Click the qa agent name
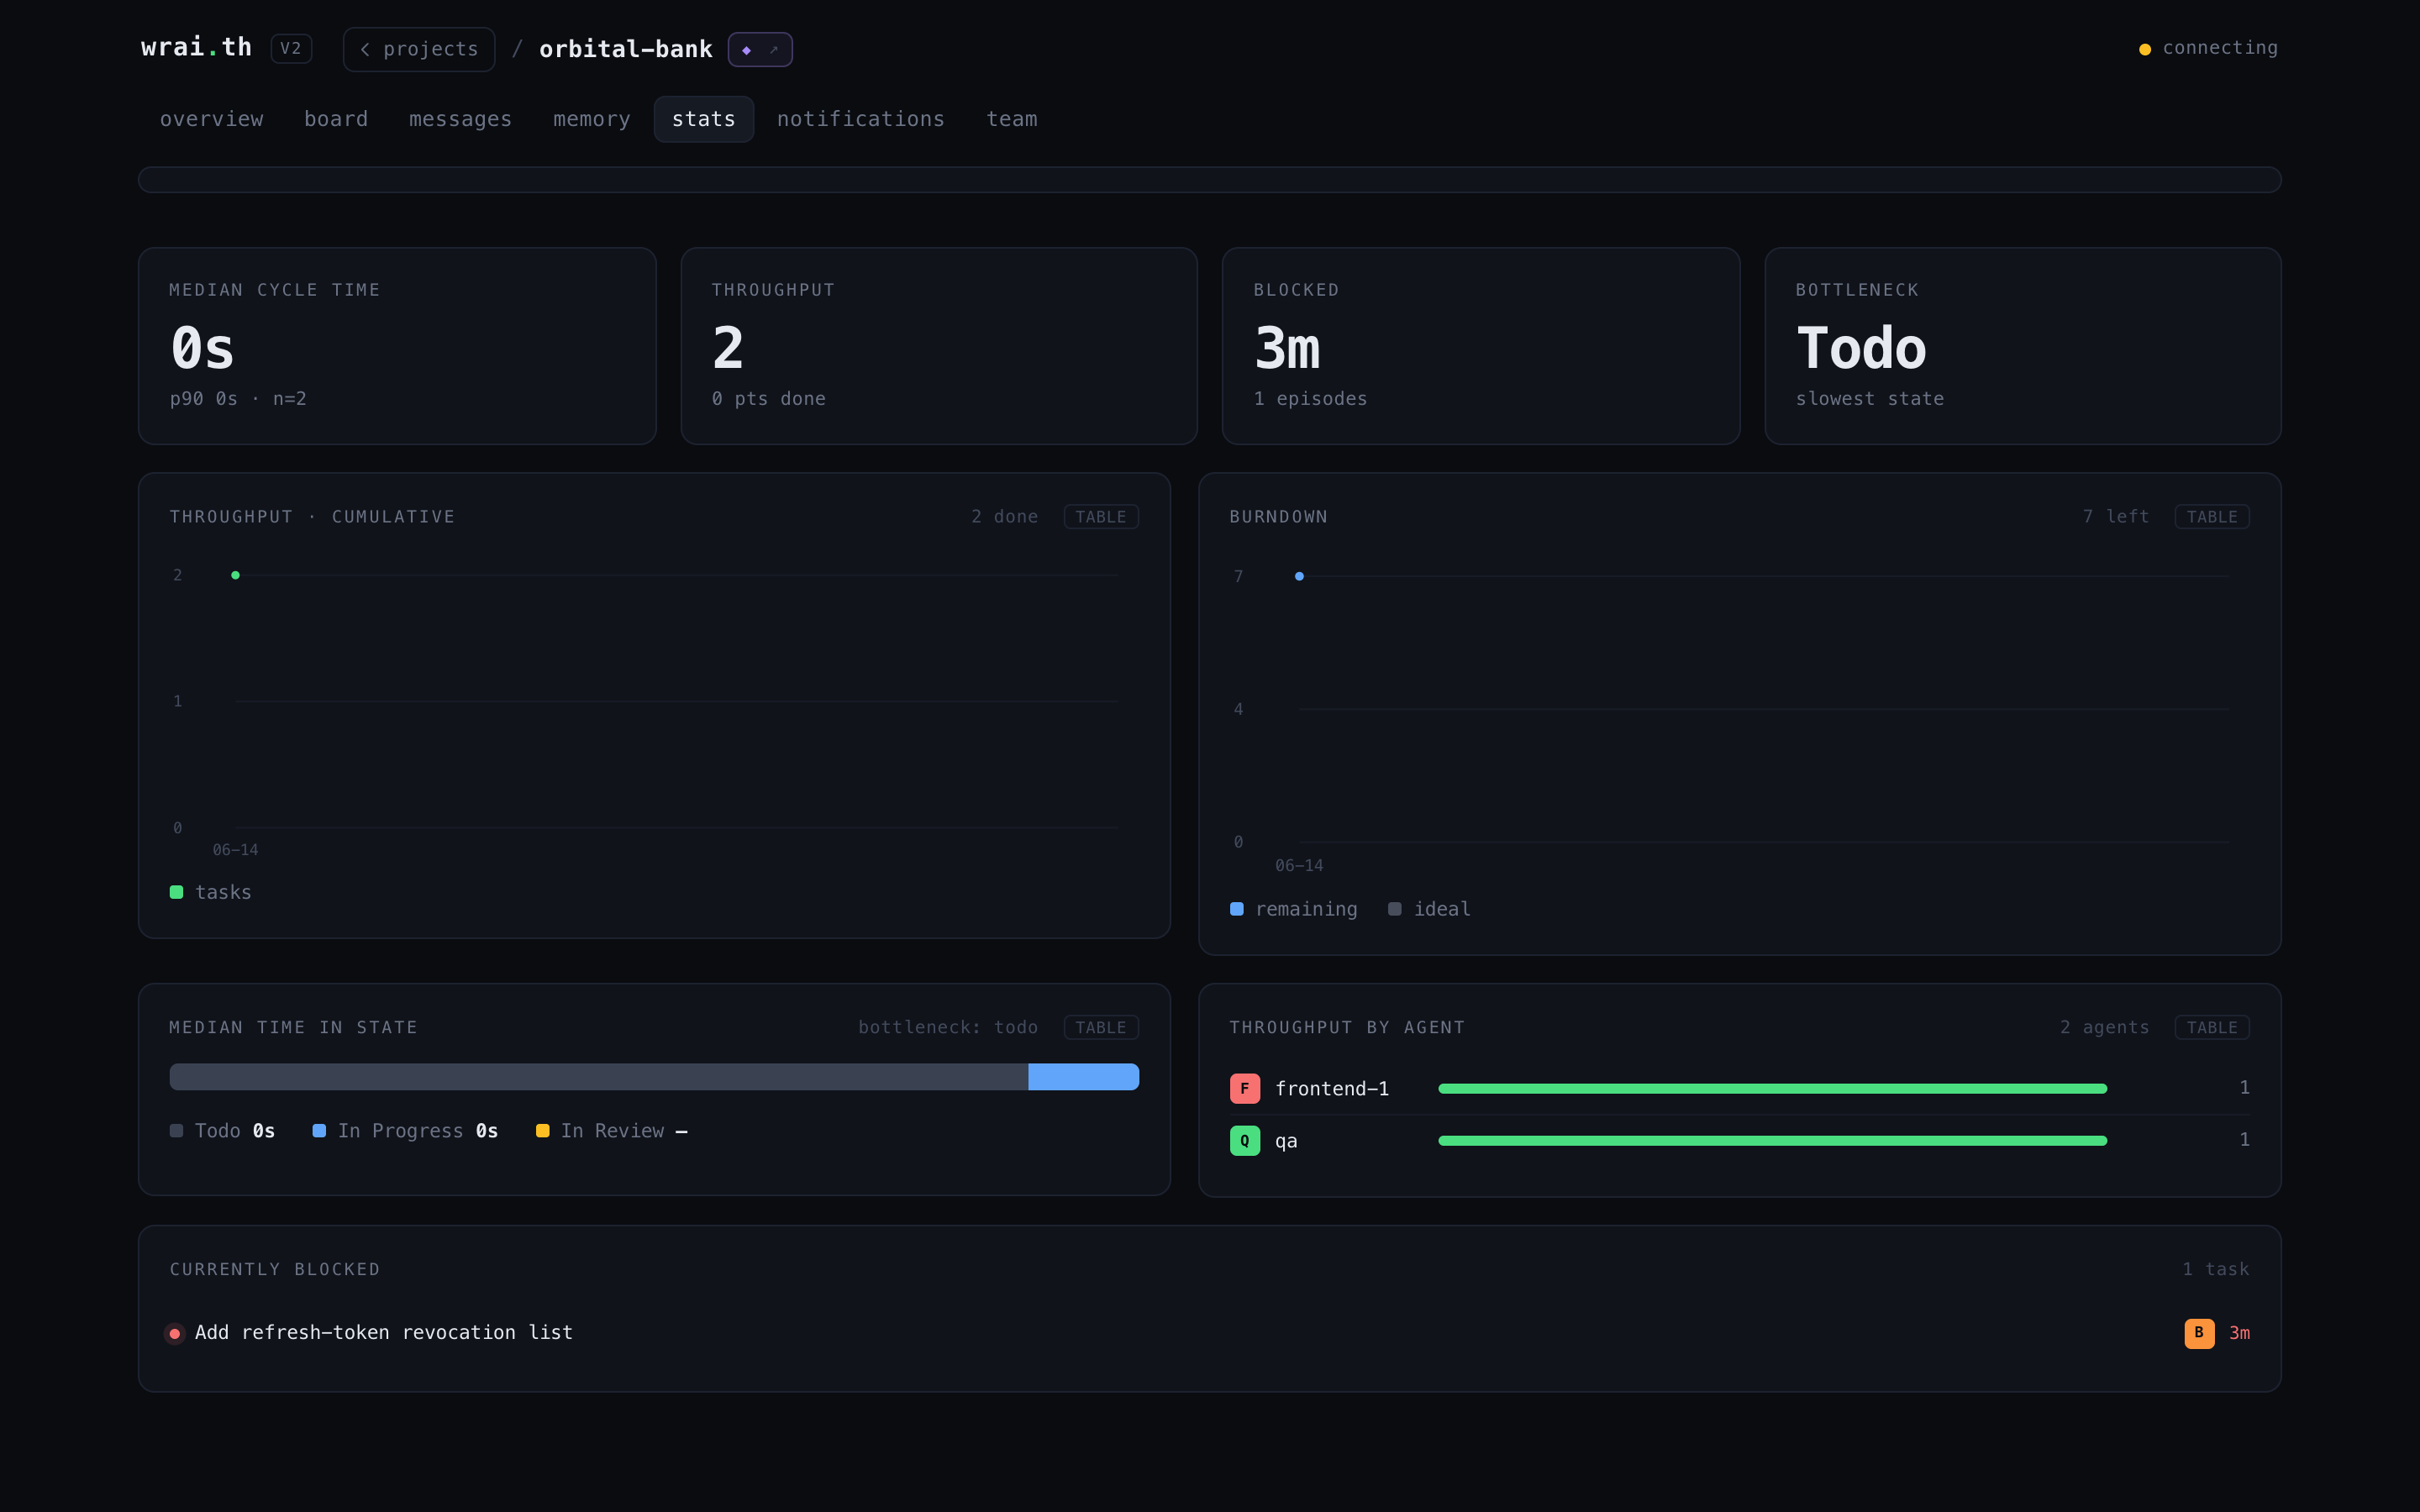 [1286, 1141]
